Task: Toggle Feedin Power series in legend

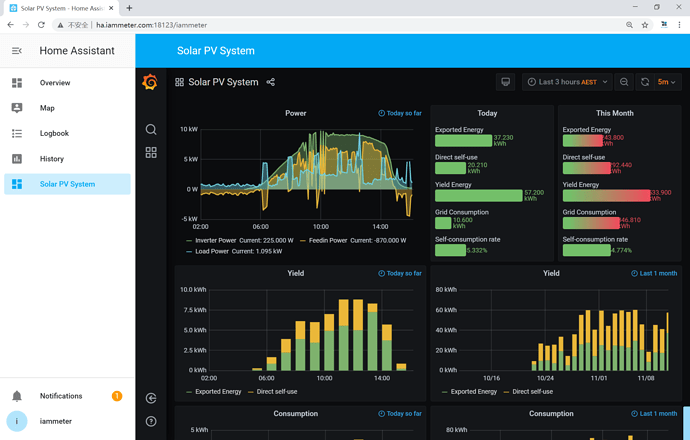Action: [x=353, y=240]
